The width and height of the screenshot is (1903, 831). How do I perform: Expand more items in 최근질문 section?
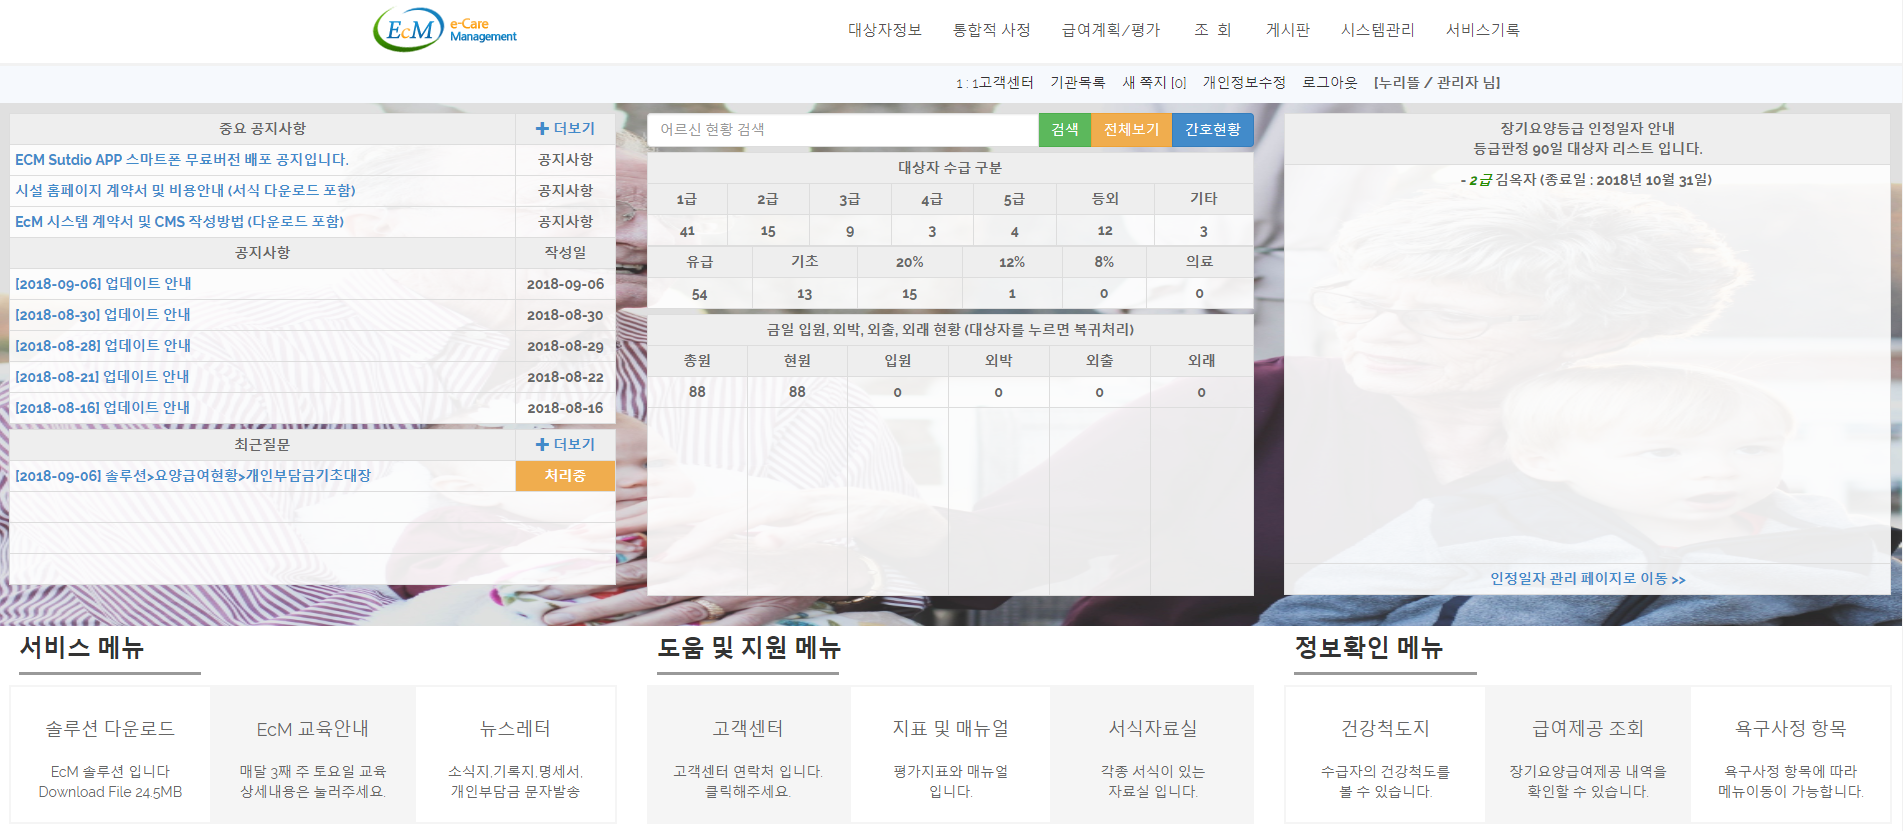click(565, 445)
